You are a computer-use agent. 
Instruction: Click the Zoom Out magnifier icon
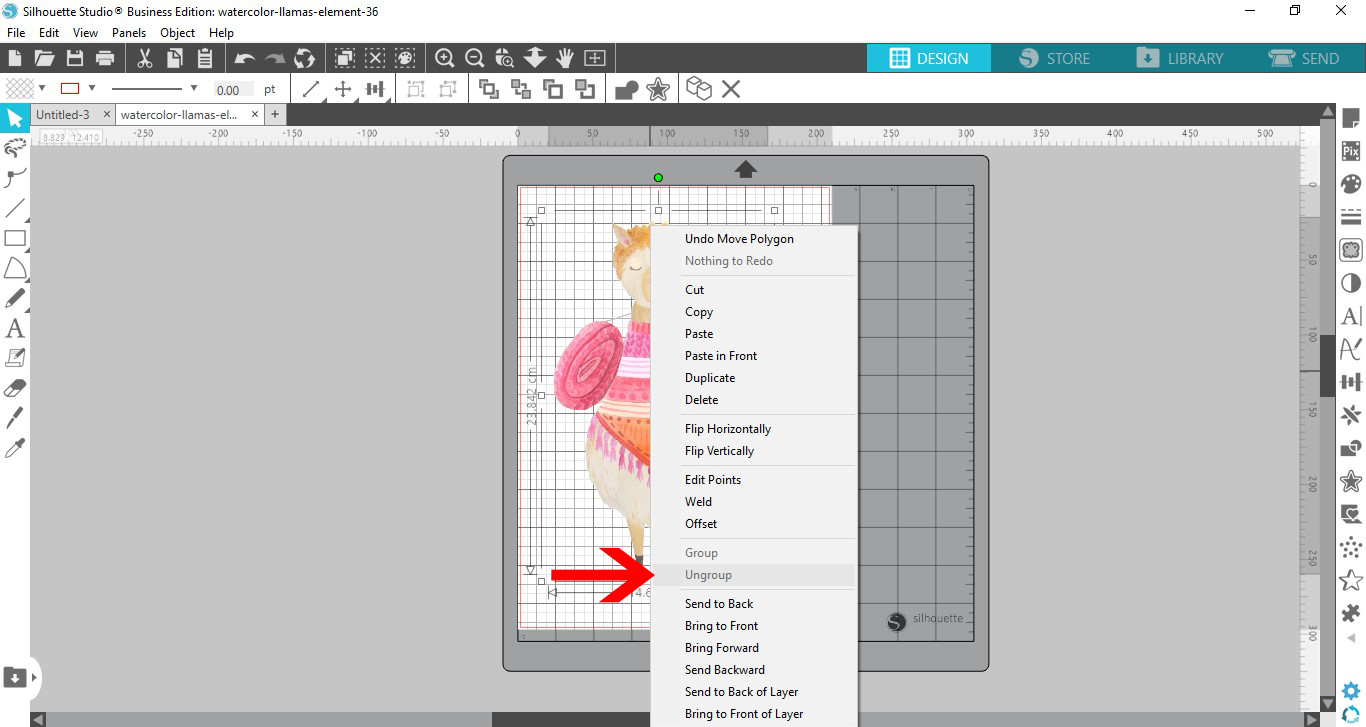(x=475, y=58)
